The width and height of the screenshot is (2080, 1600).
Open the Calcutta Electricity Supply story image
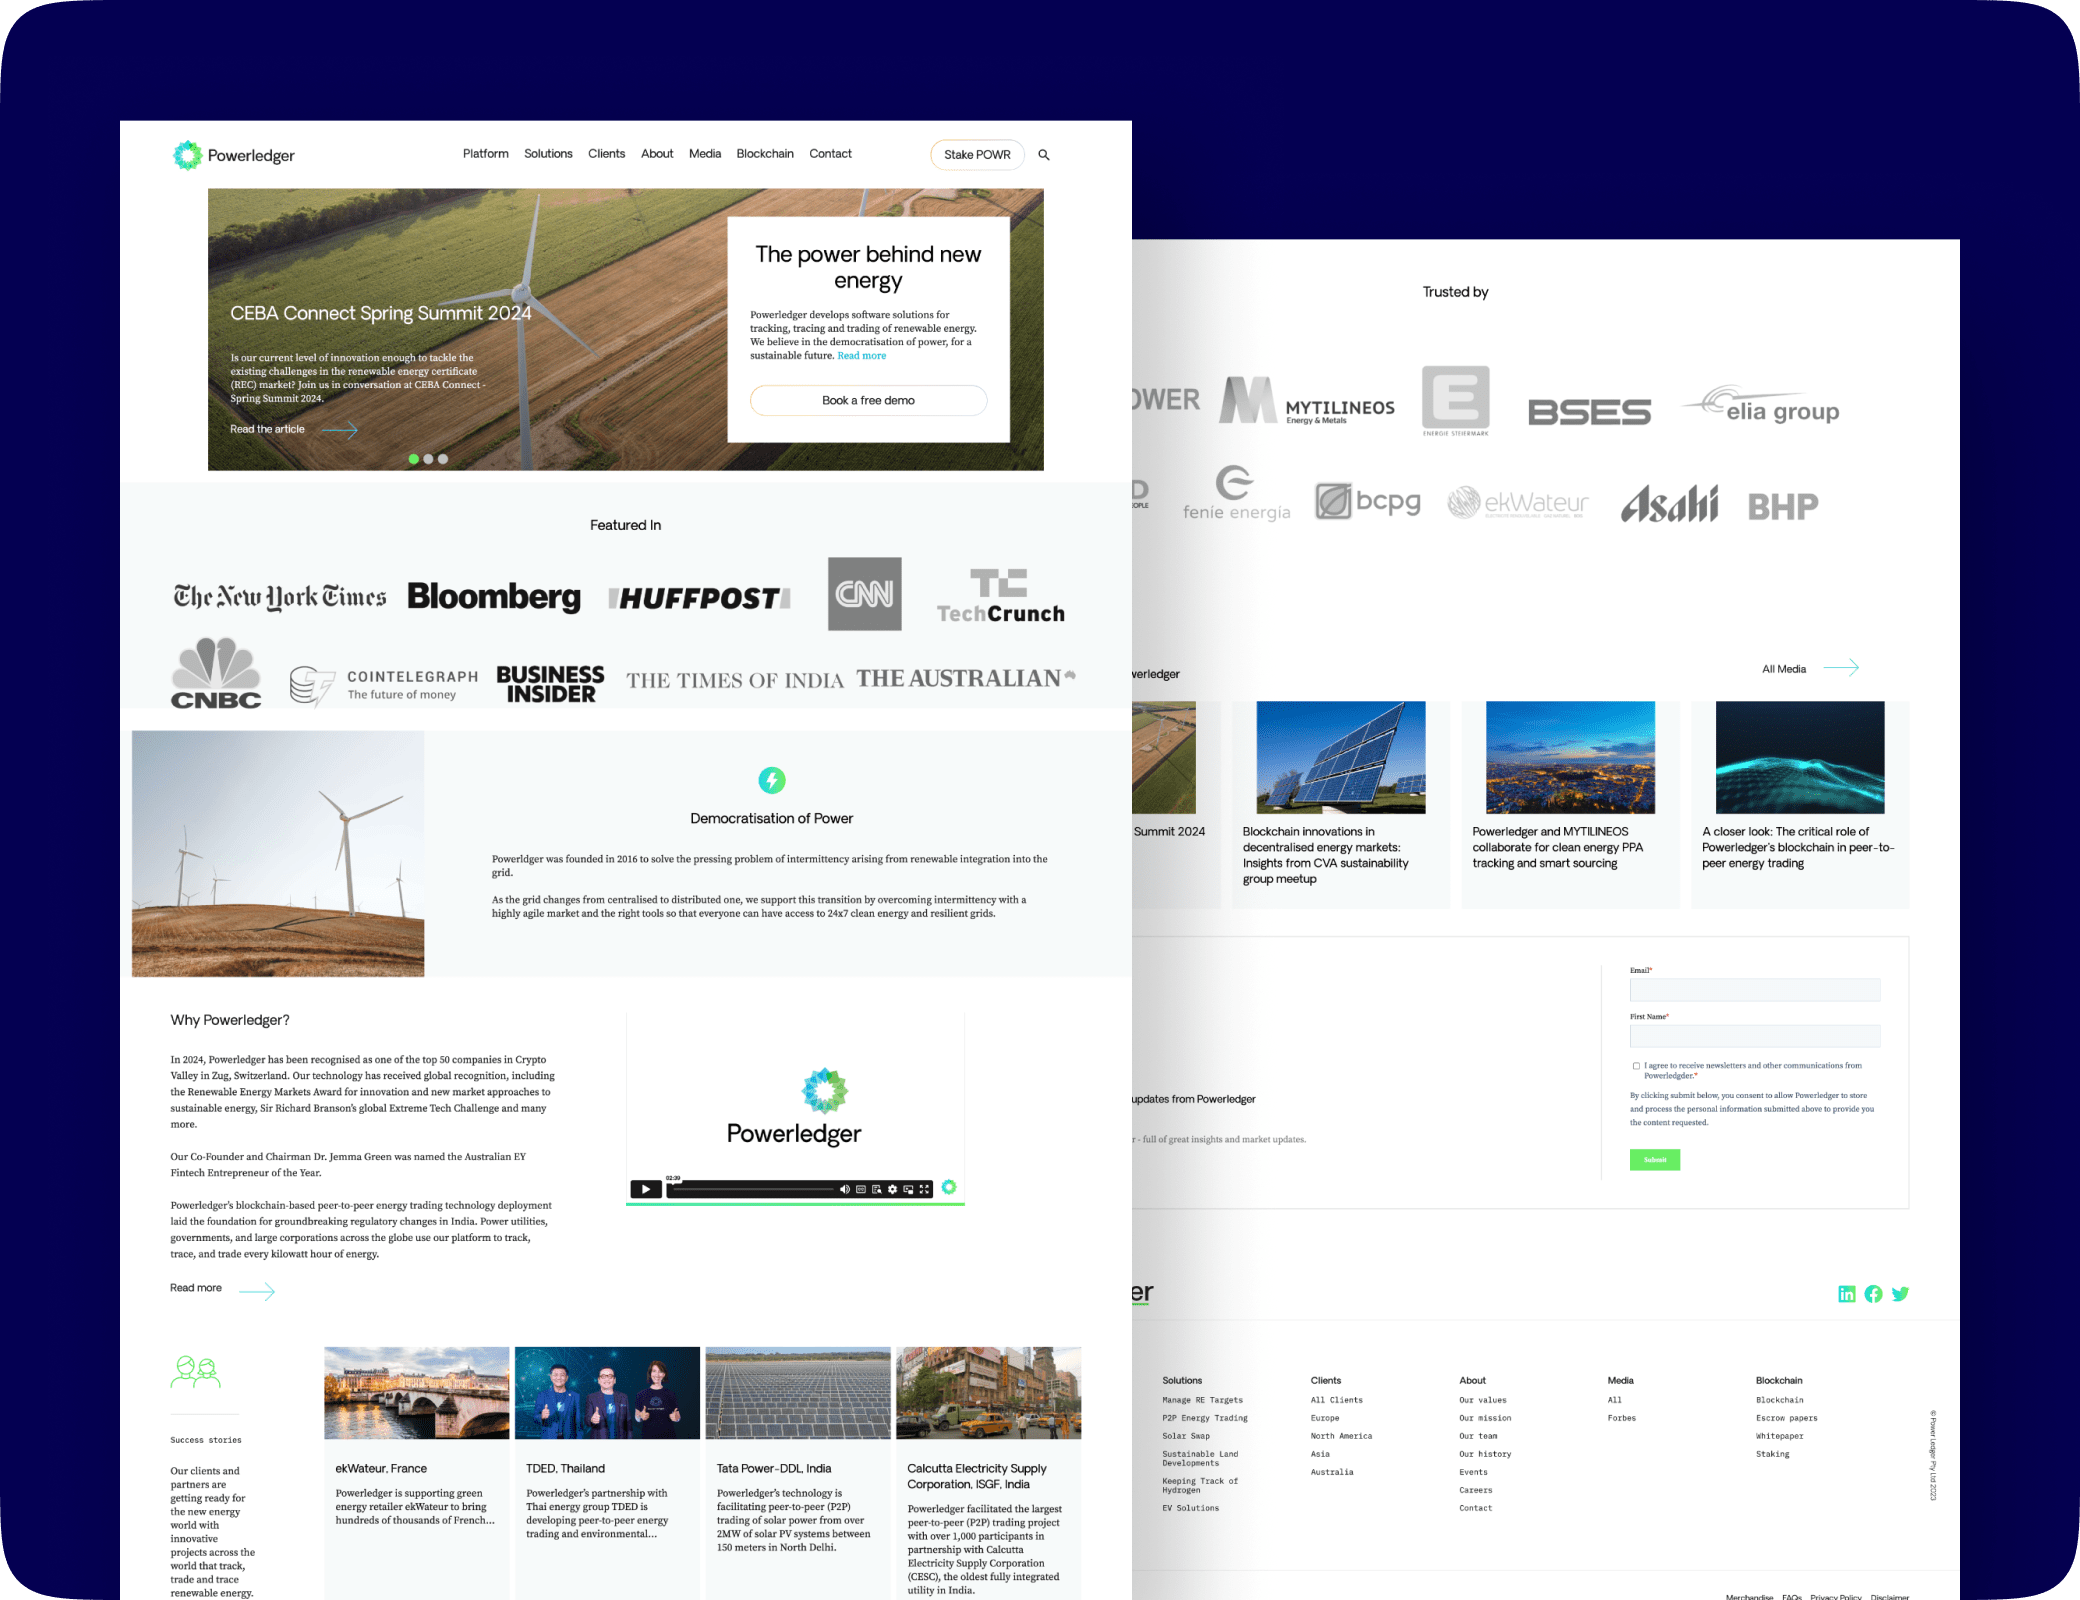[x=989, y=1393]
